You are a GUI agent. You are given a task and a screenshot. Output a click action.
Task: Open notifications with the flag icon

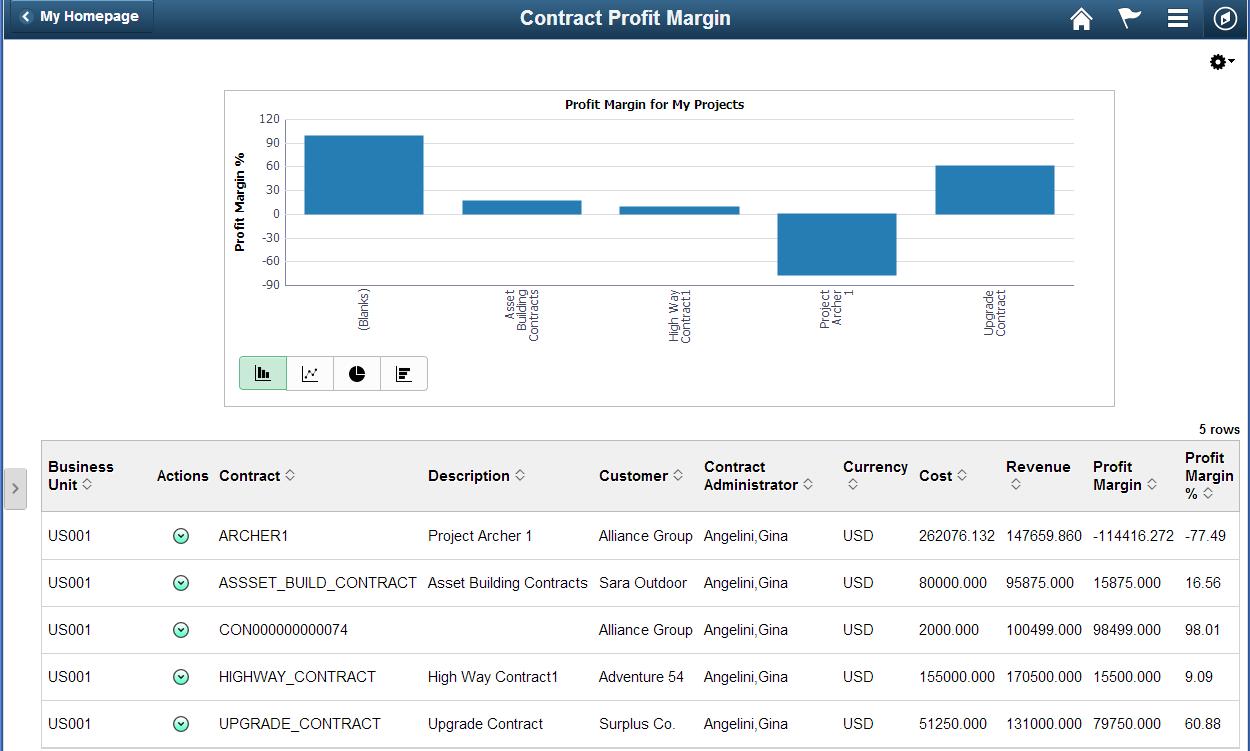point(1129,18)
